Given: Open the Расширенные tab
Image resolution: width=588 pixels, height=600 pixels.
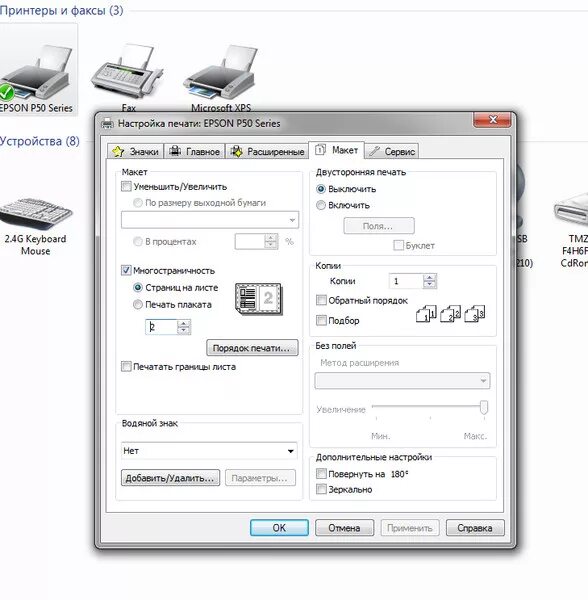Looking at the screenshot, I should (267, 152).
